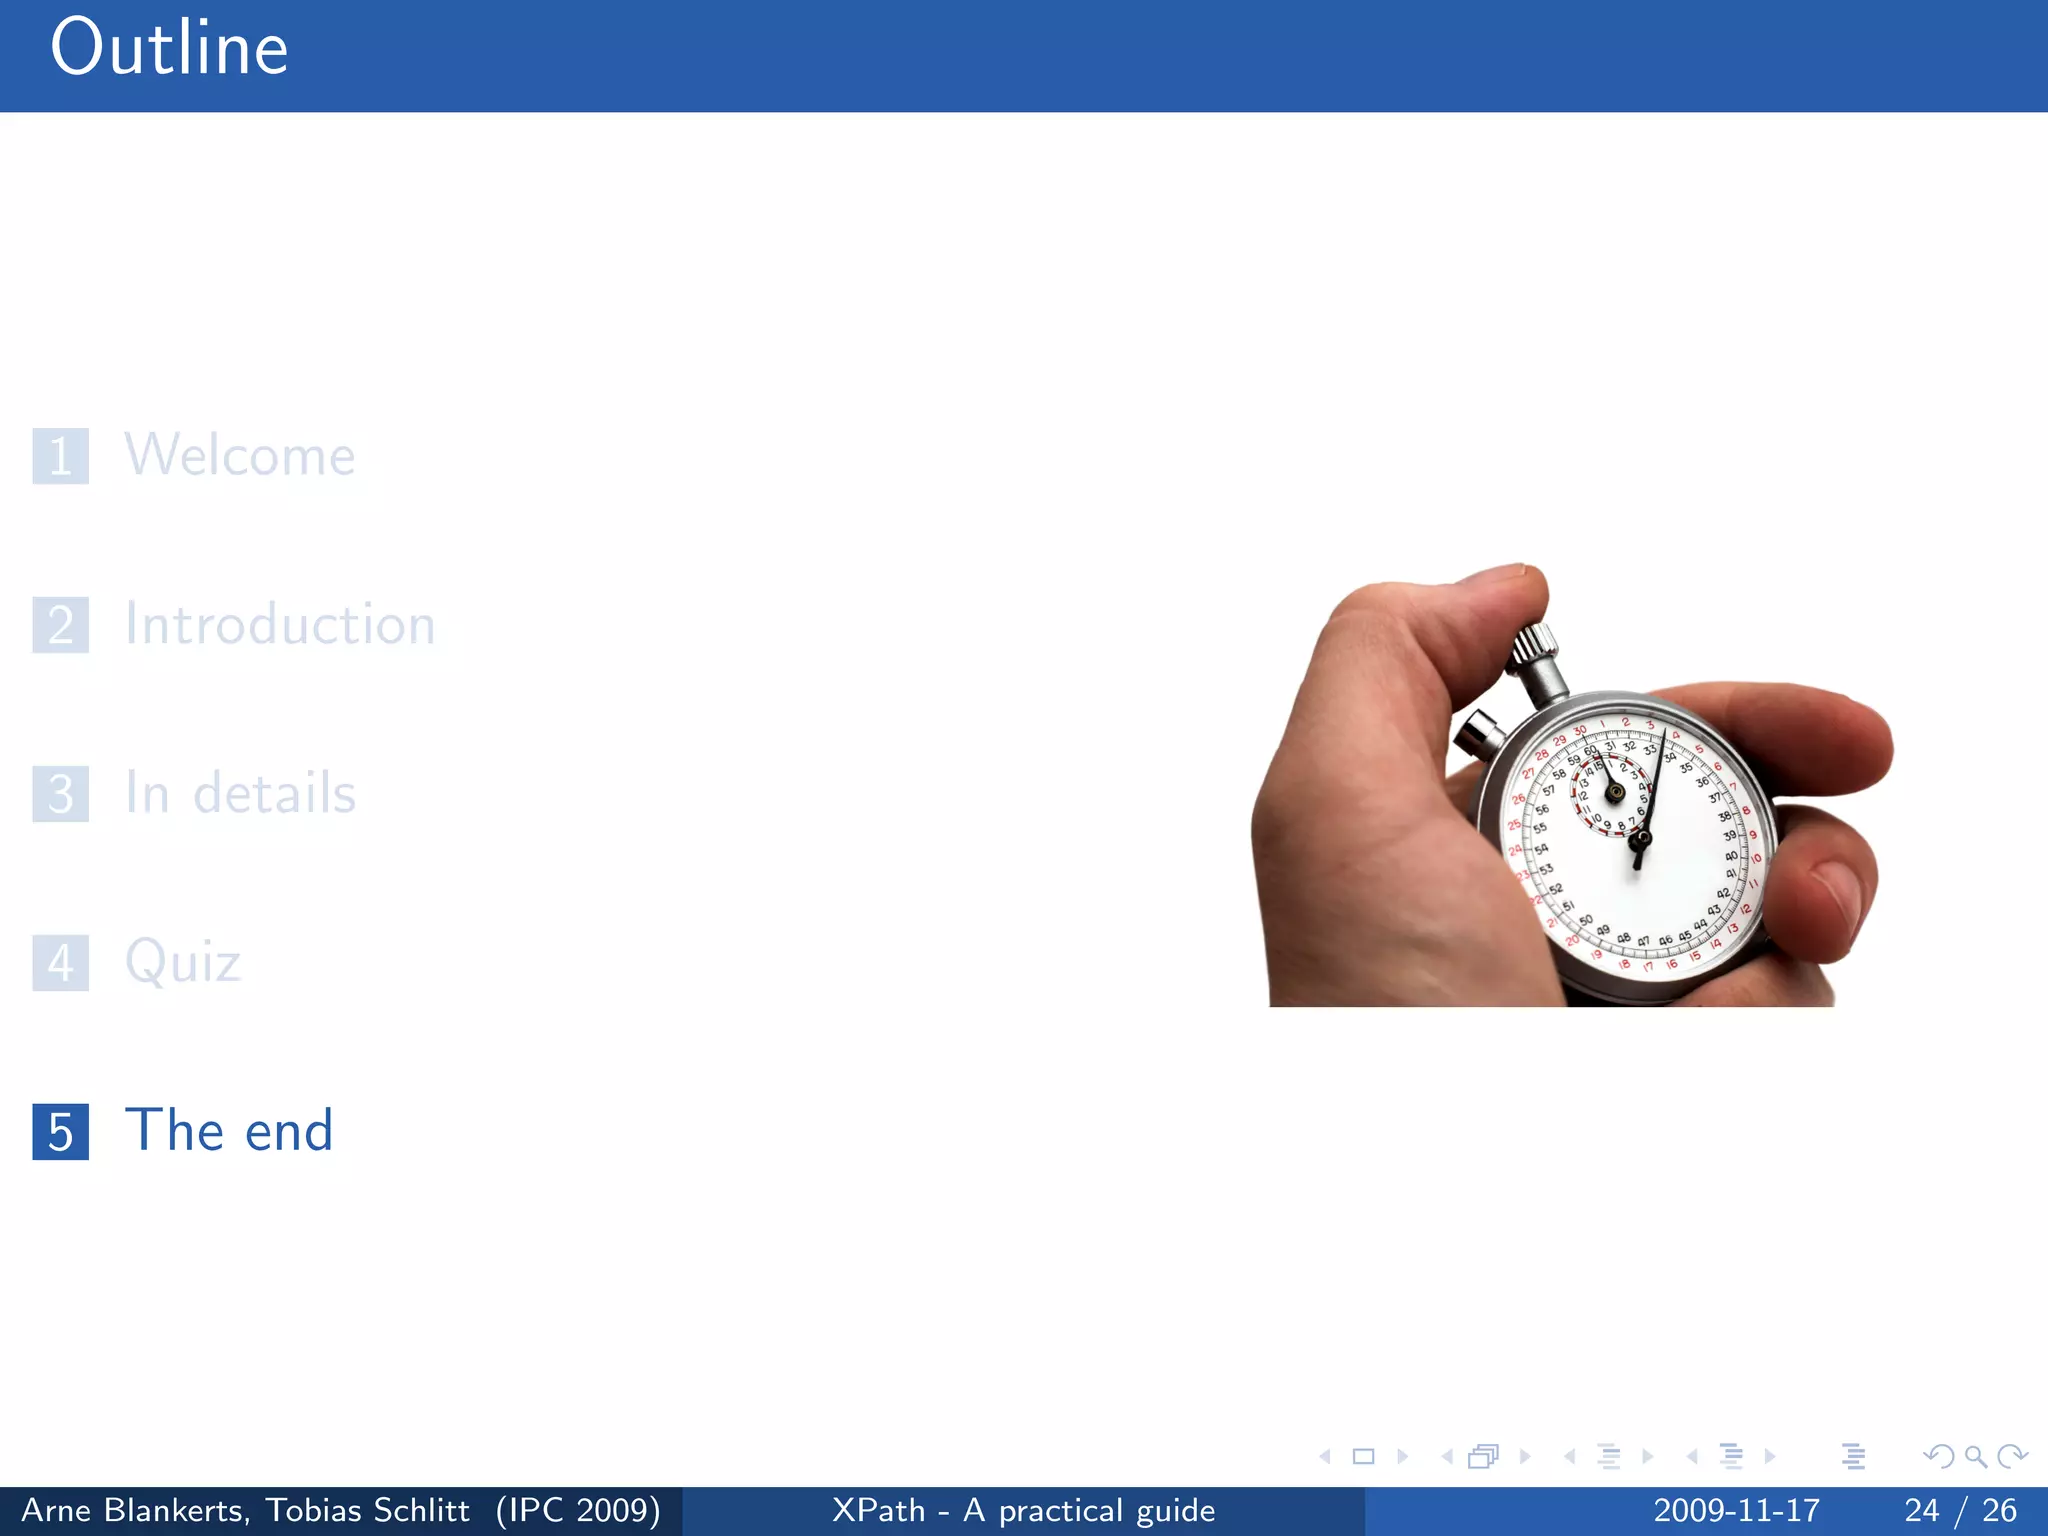This screenshot has height=1536, width=2048.
Task: Click the go-back curved arrow icon
Action: pyautogui.click(x=1939, y=1457)
